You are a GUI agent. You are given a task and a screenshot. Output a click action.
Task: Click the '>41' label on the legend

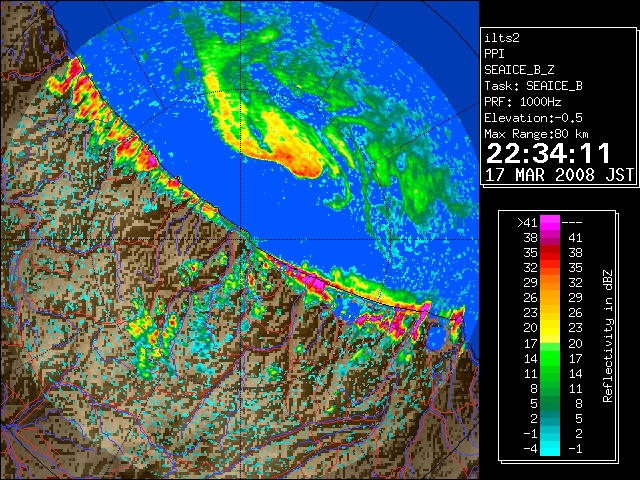pos(527,222)
